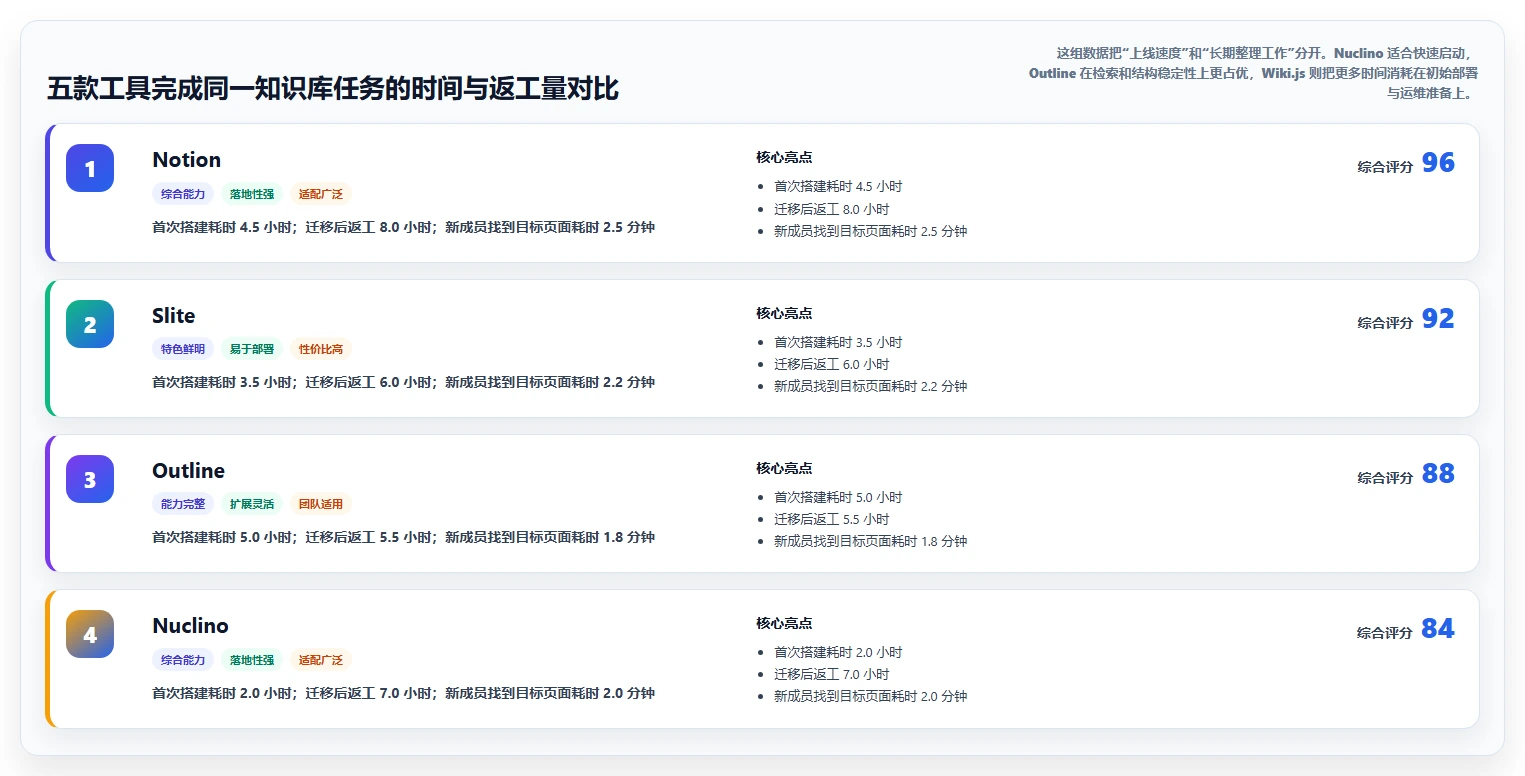1525x776 pixels.
Task: Select the 适配广泛 tag under Nuclino
Action: [321, 660]
